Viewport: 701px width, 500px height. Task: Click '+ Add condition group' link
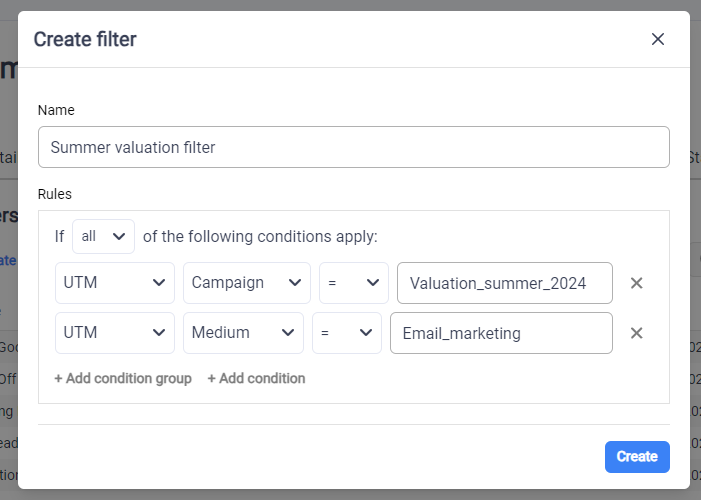point(123,378)
